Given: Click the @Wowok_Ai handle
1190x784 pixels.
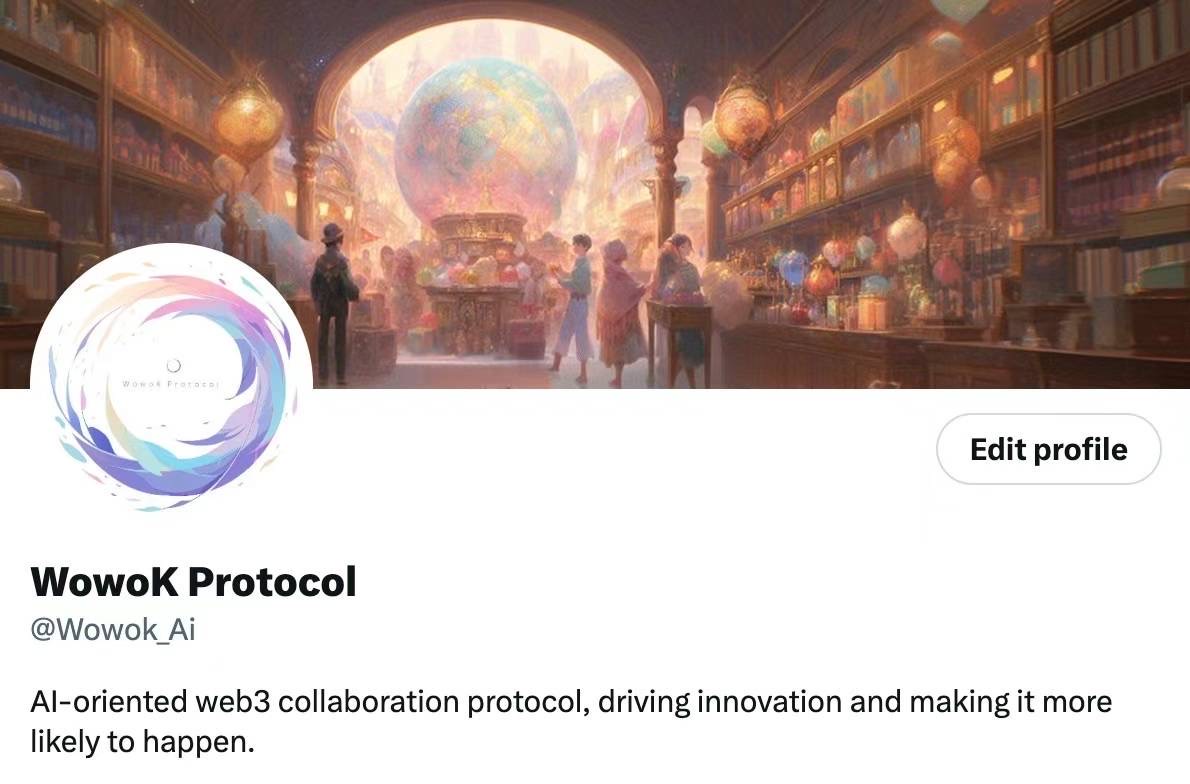Looking at the screenshot, I should coord(113,629).
